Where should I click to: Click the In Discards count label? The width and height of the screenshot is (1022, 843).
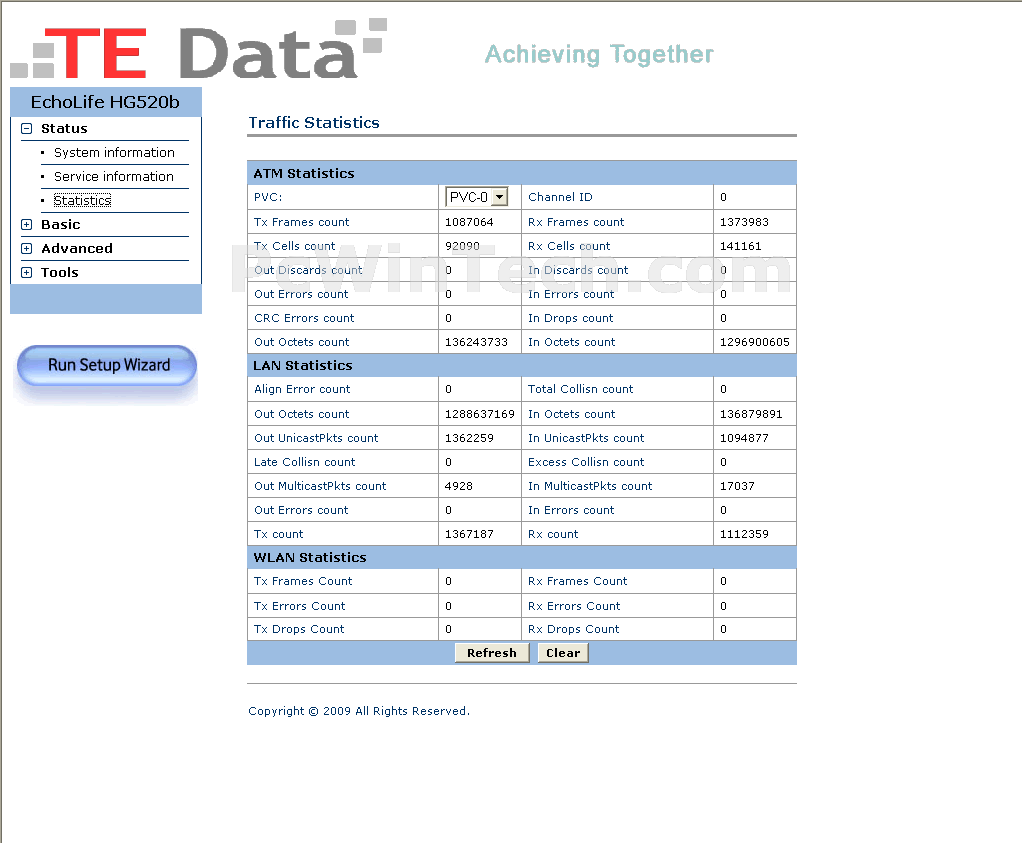pyautogui.click(x=578, y=270)
